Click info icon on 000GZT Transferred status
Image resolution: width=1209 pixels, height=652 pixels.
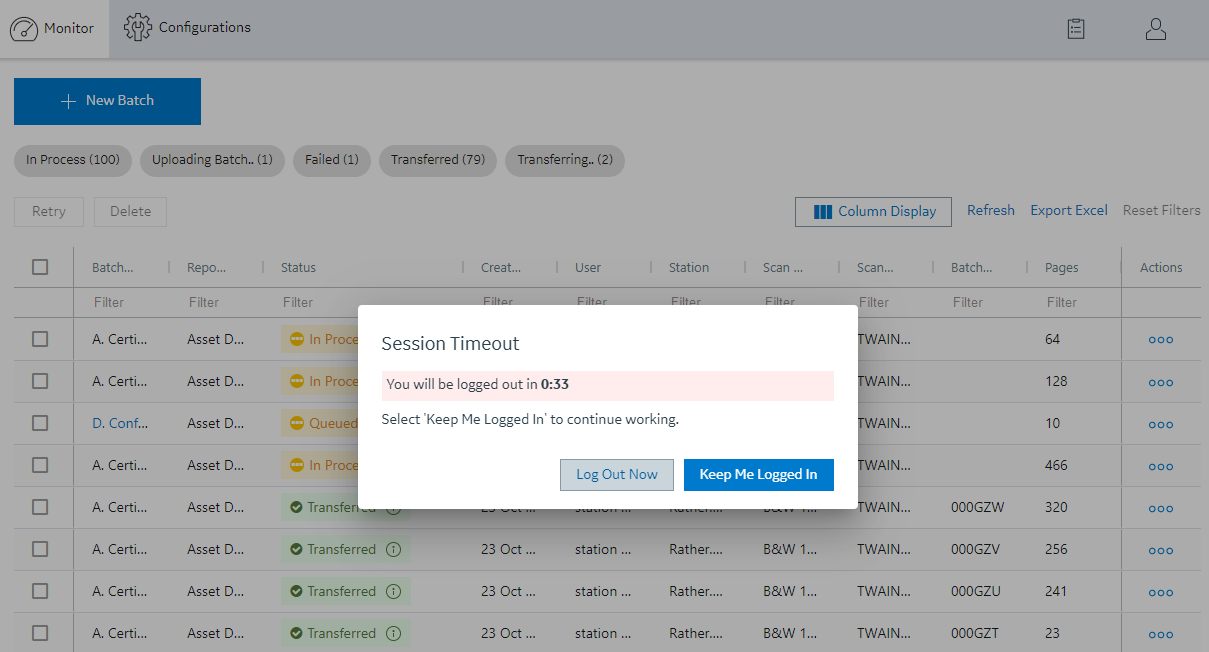coord(393,633)
